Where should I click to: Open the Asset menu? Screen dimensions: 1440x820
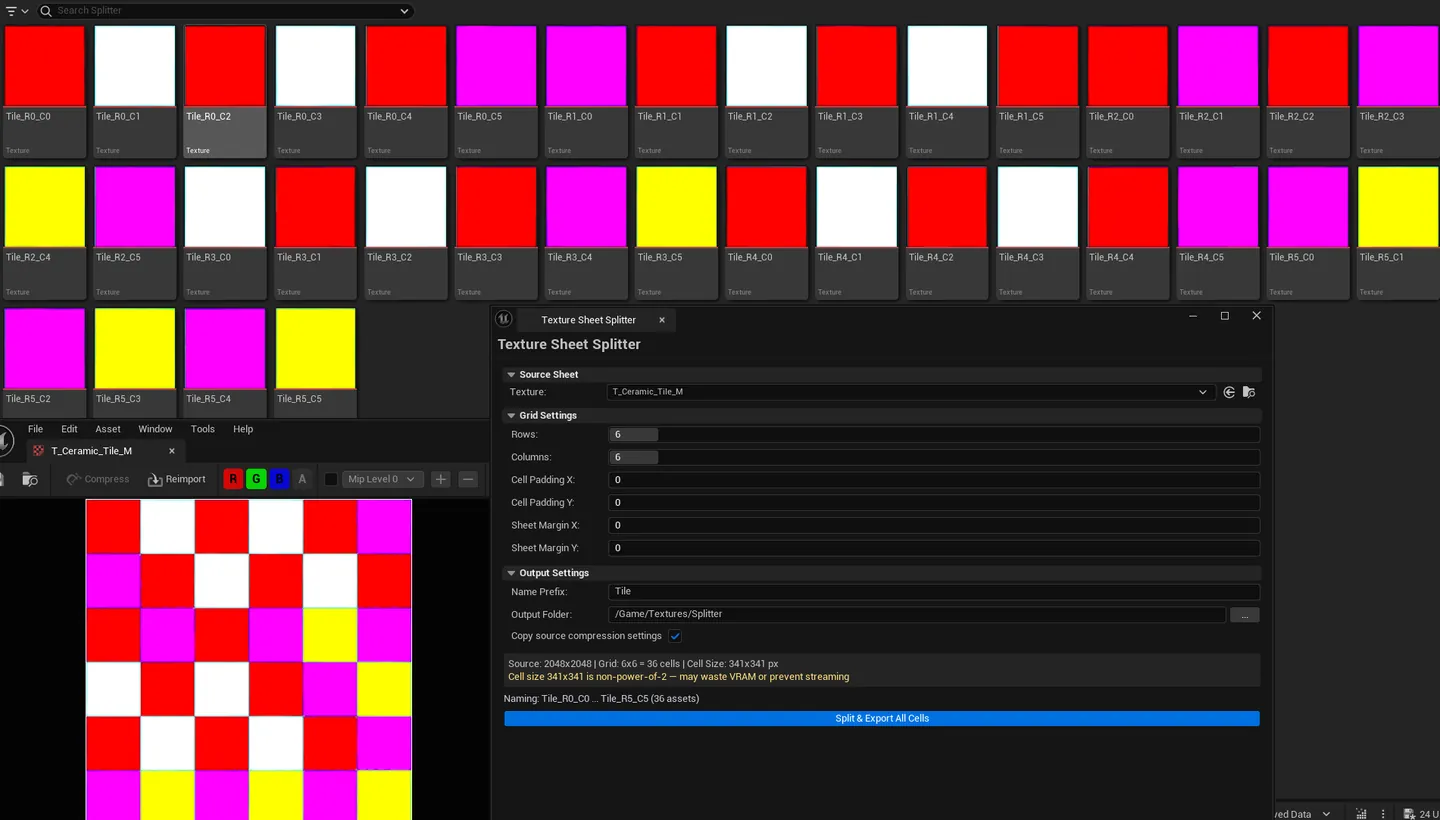[108, 429]
